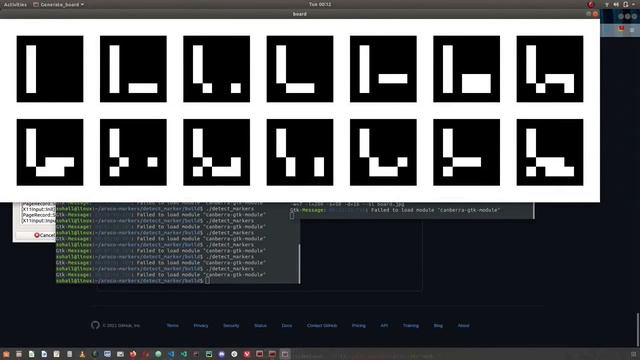Open the power tray icon

625,4
